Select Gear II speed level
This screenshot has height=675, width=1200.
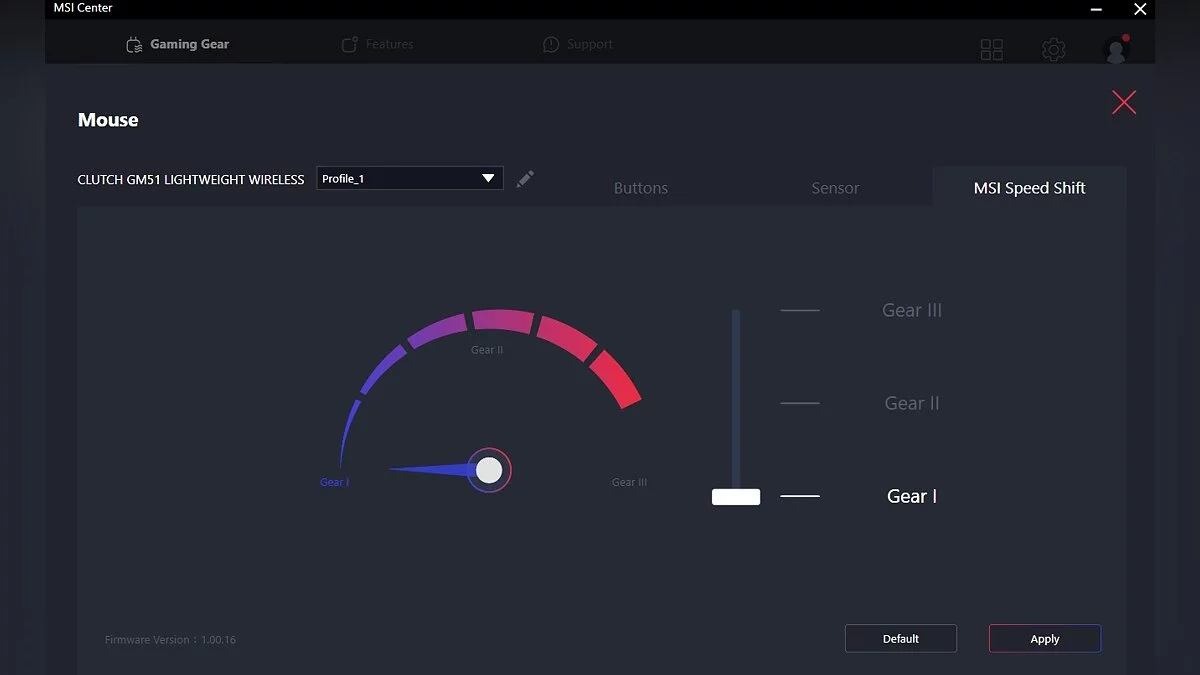coord(911,403)
